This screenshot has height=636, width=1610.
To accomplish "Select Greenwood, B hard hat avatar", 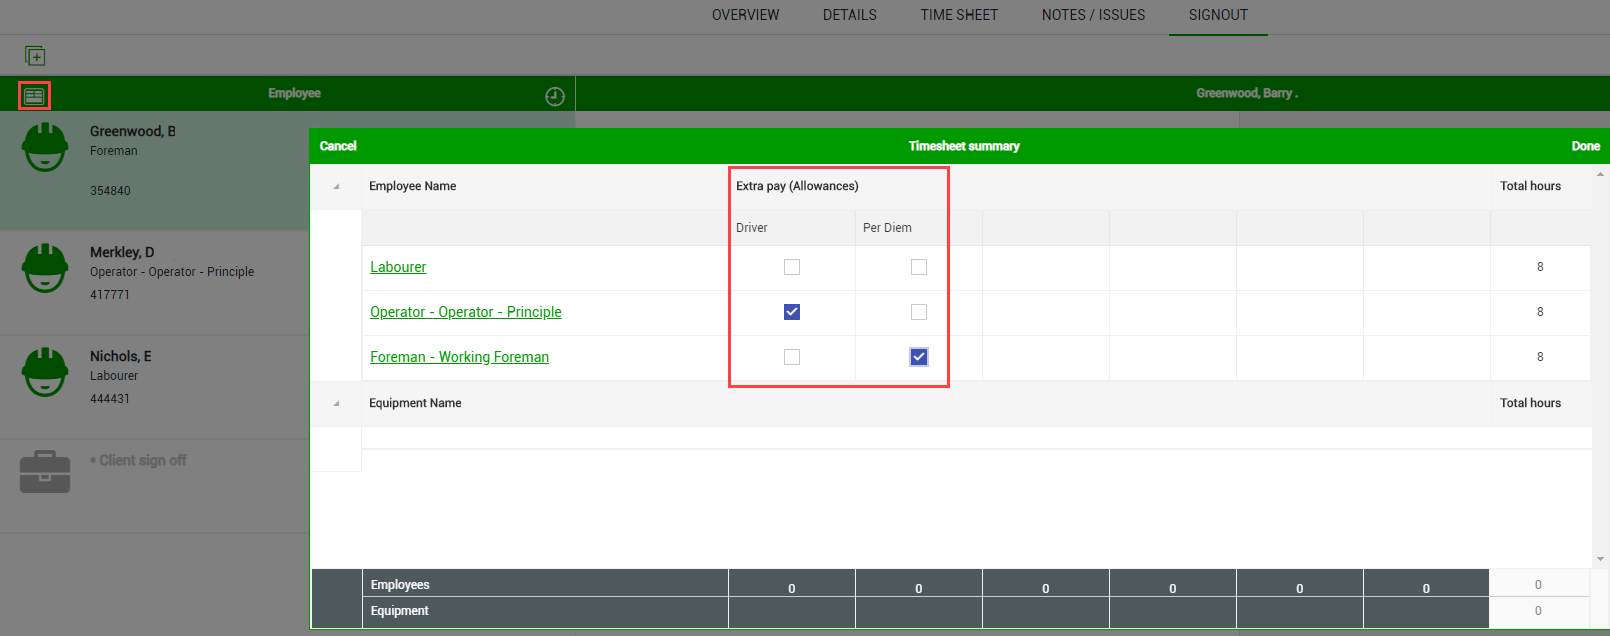I will pyautogui.click(x=45, y=147).
